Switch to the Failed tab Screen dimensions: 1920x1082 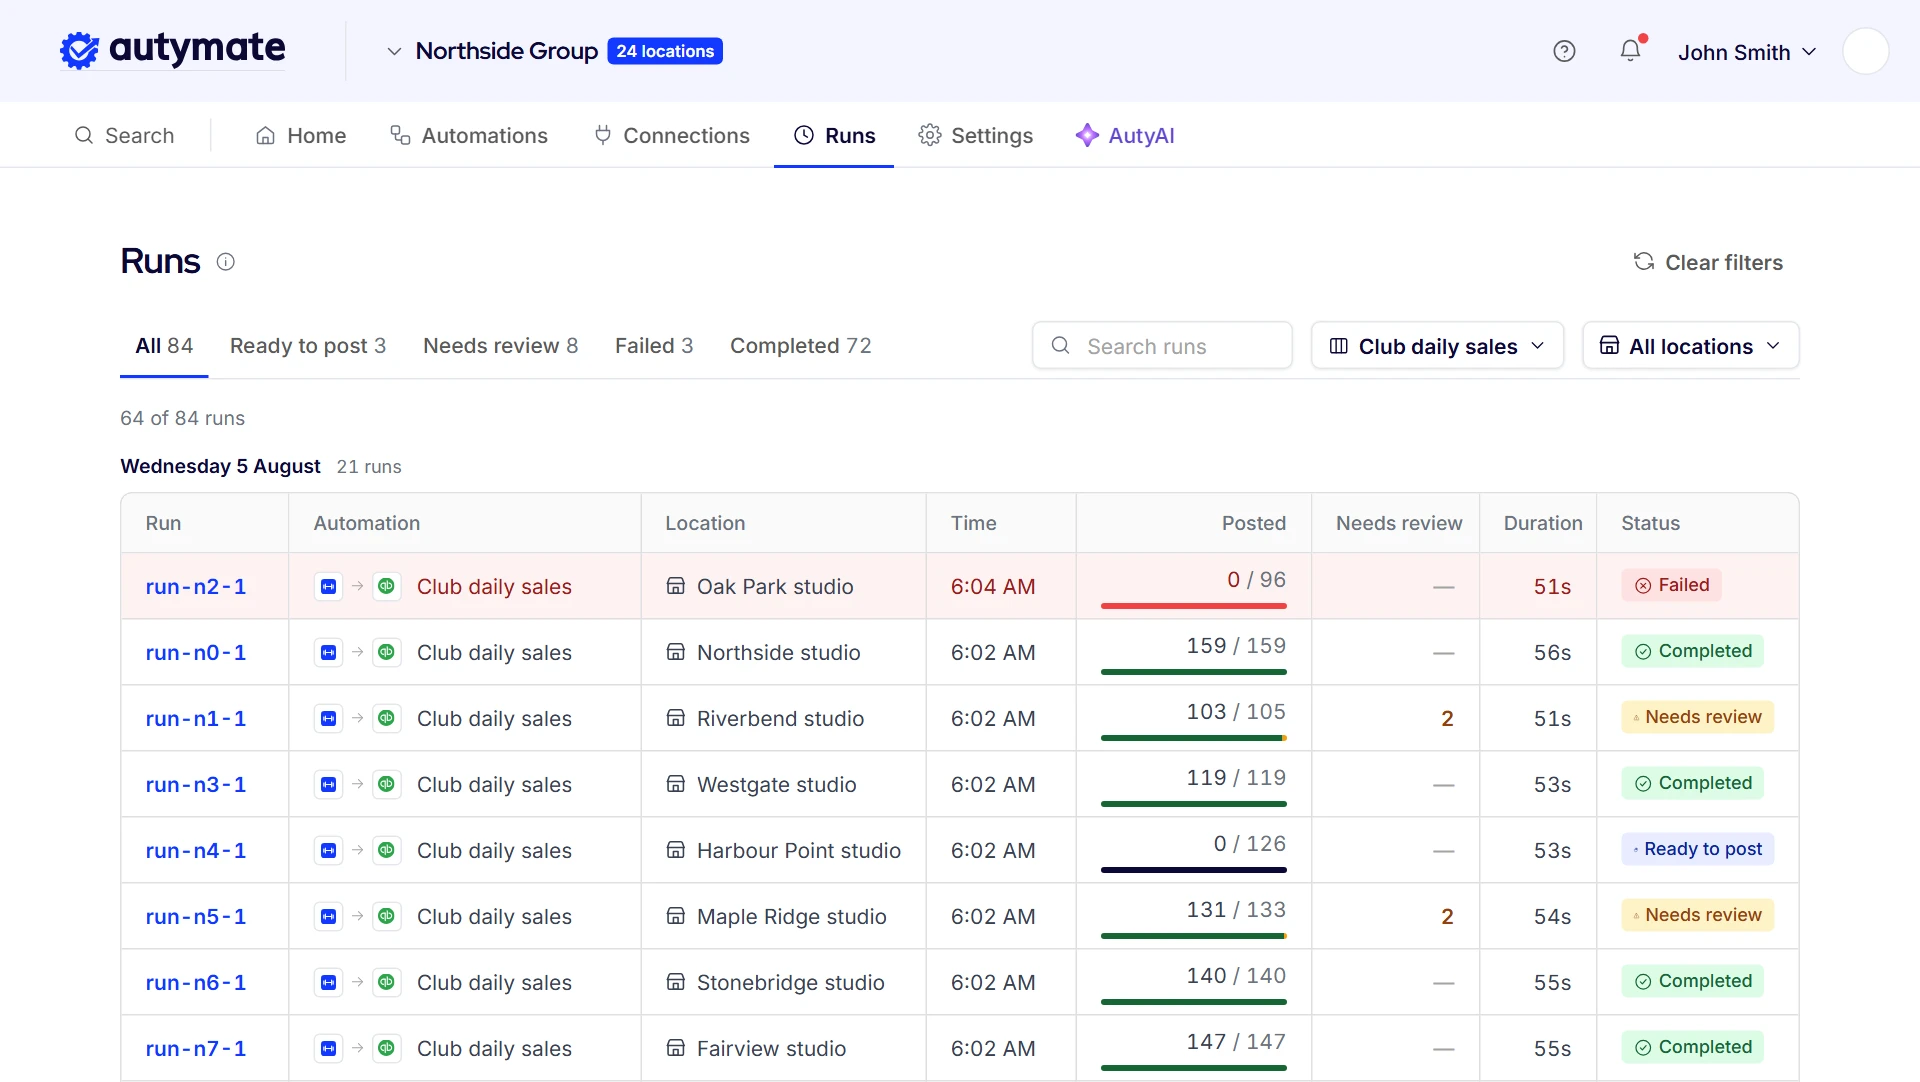pos(654,346)
